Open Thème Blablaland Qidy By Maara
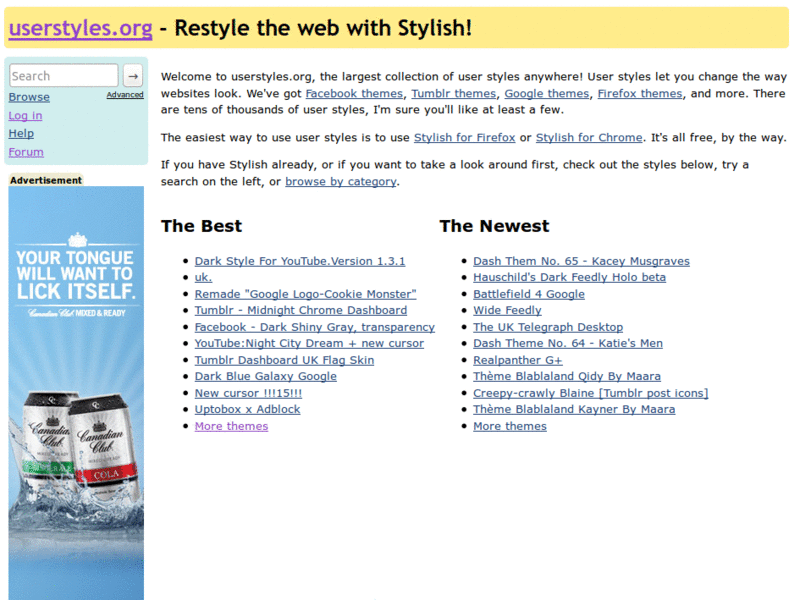This screenshot has height=600, width=800. pos(567,377)
